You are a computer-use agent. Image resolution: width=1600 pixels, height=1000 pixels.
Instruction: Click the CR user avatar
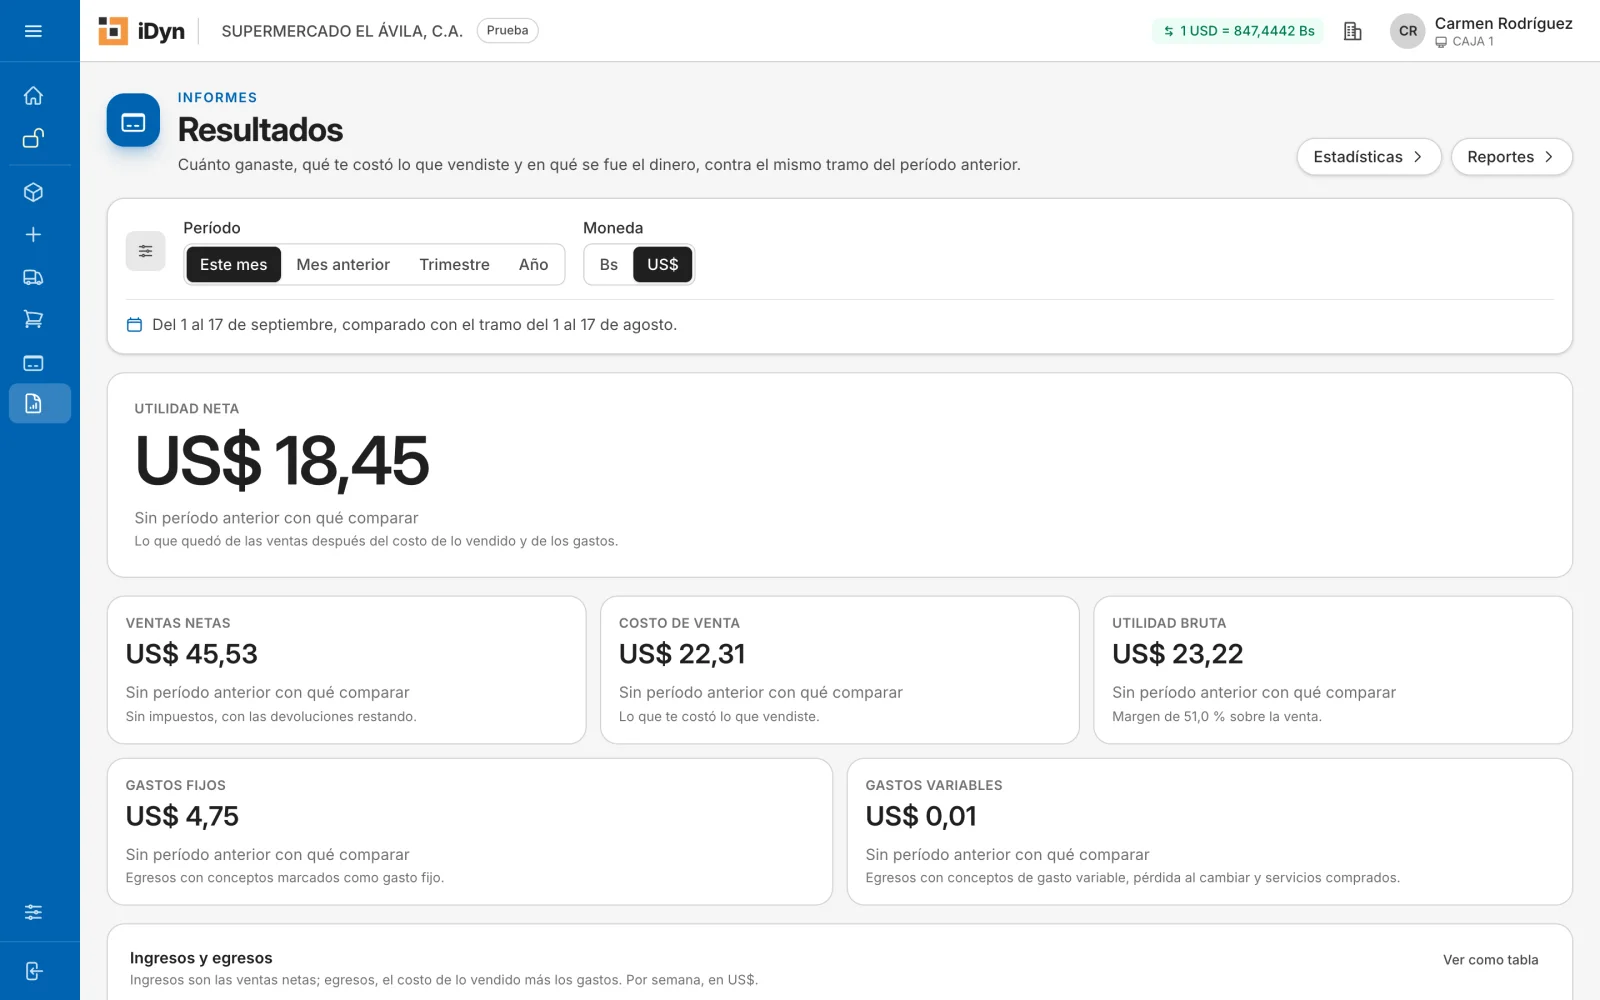1407,31
